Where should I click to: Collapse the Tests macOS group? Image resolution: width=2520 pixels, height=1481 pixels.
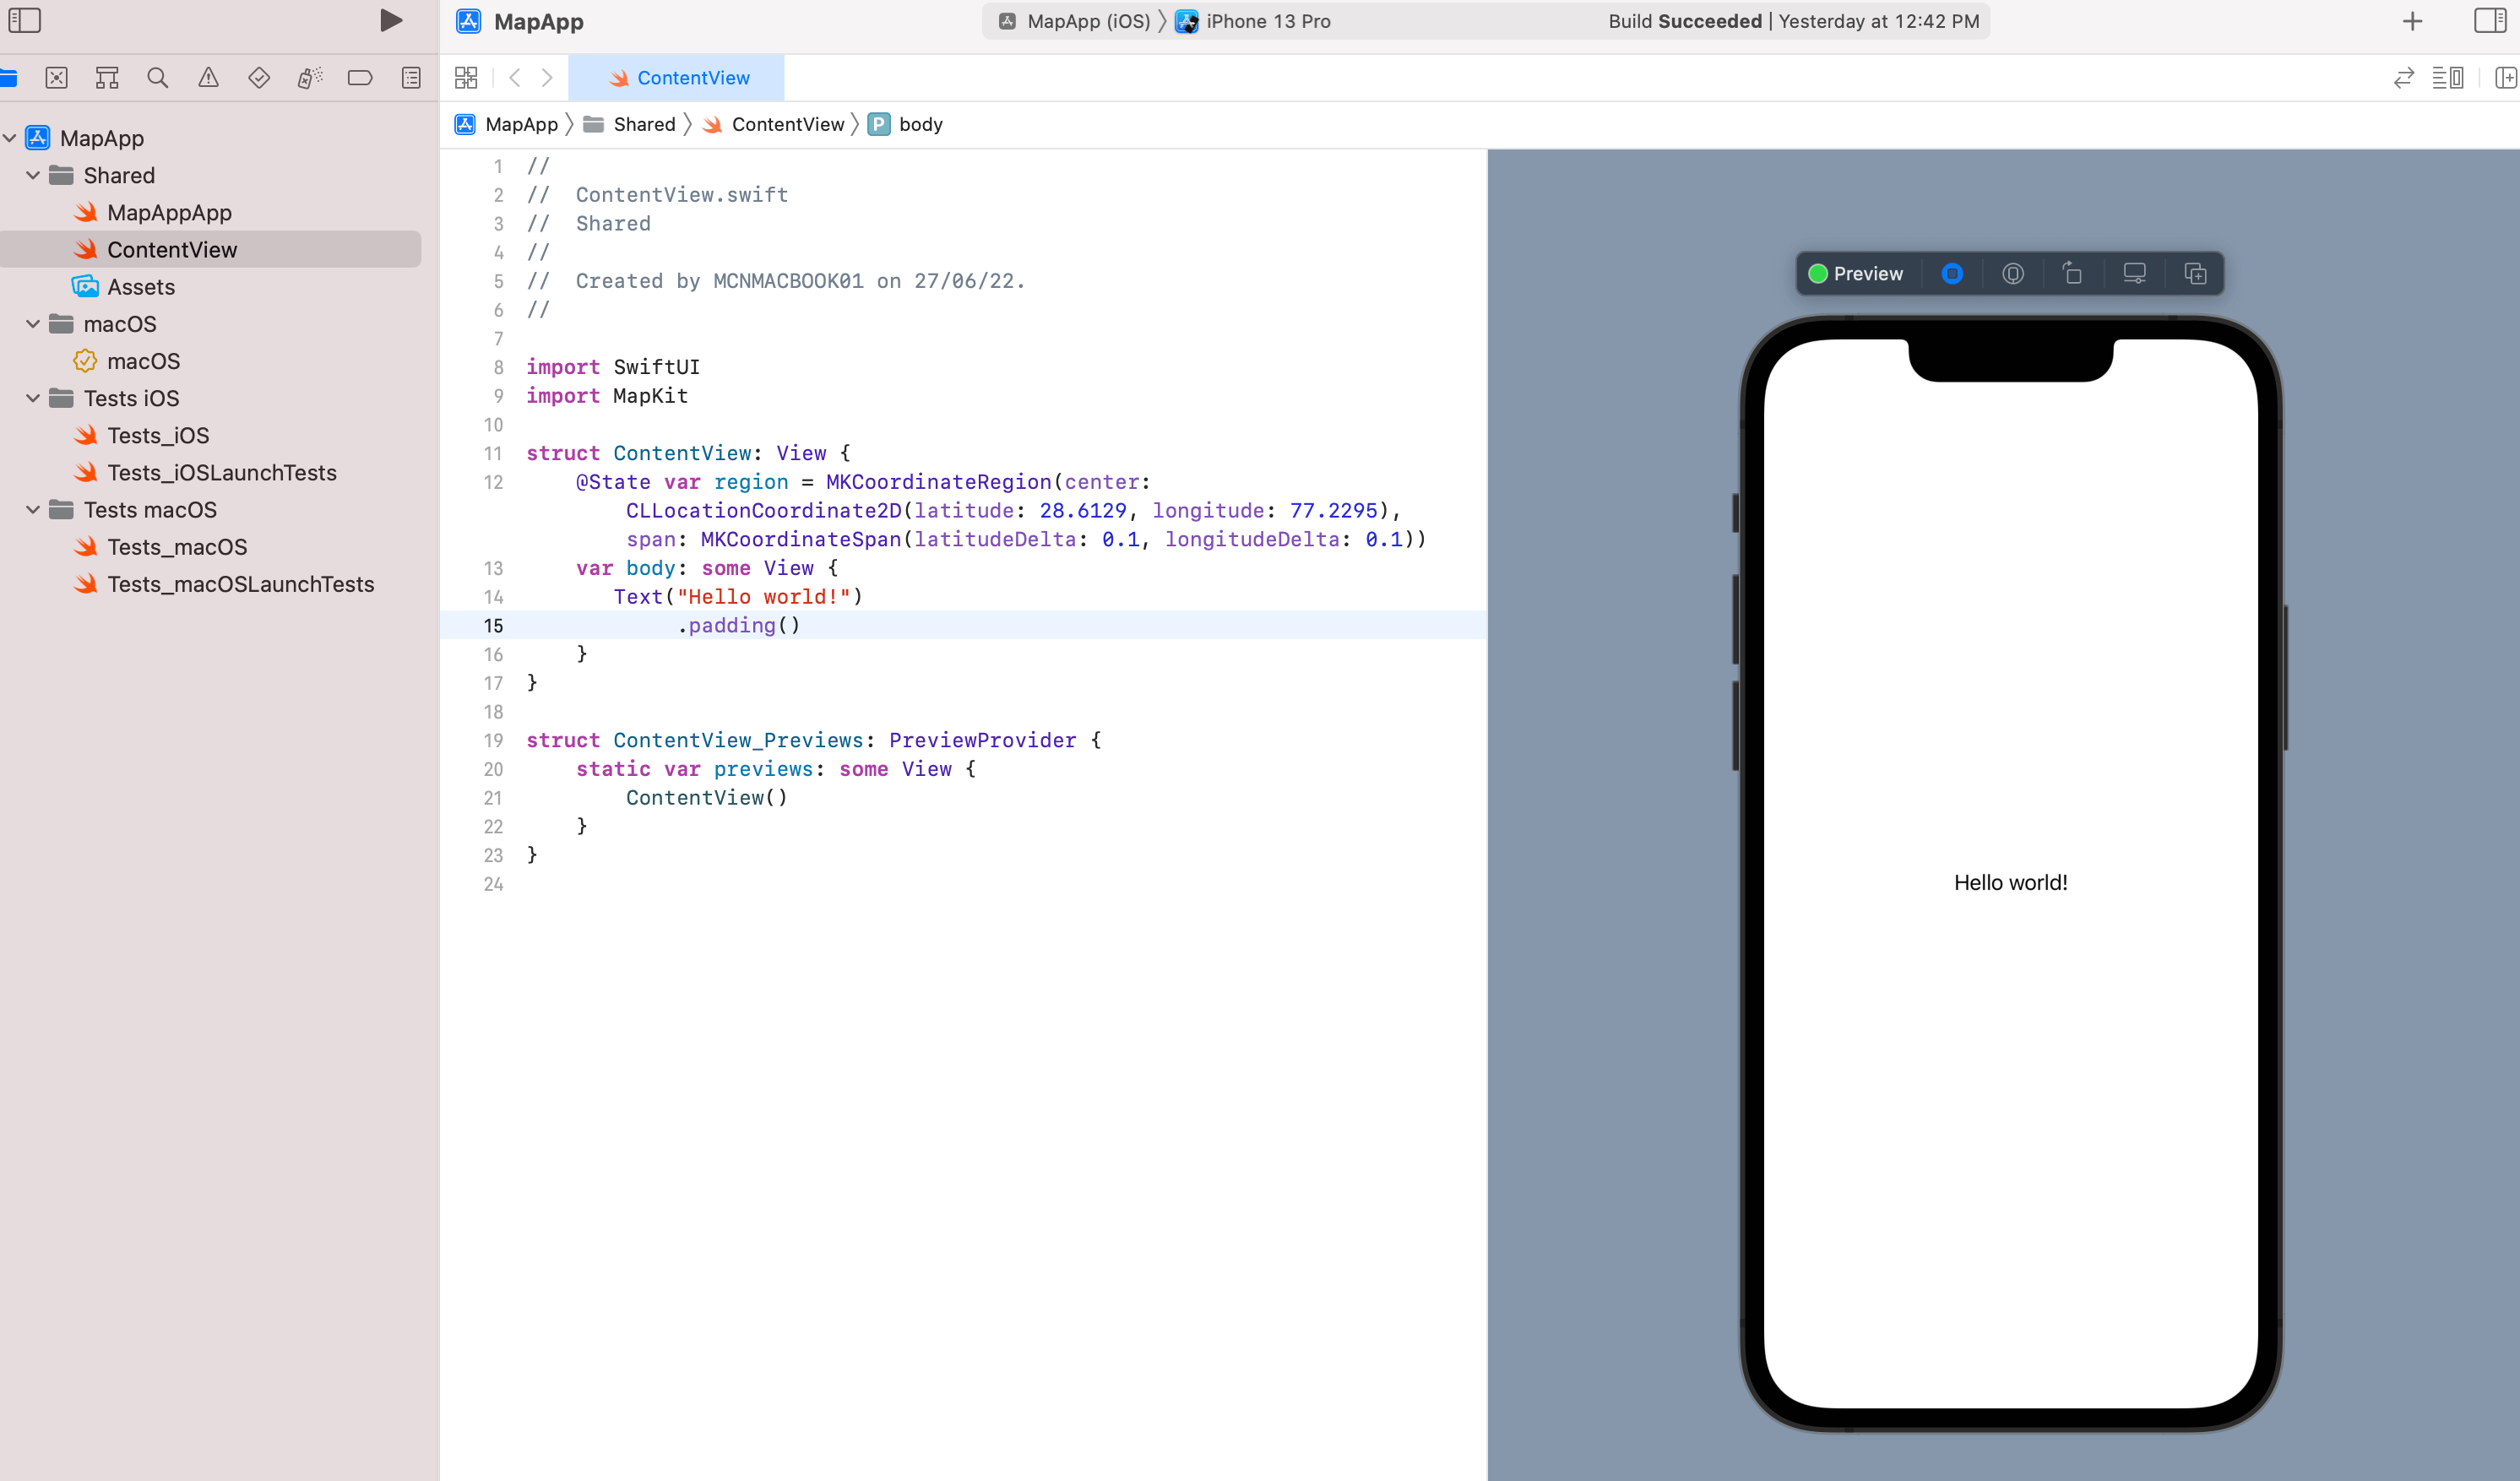pos(33,510)
